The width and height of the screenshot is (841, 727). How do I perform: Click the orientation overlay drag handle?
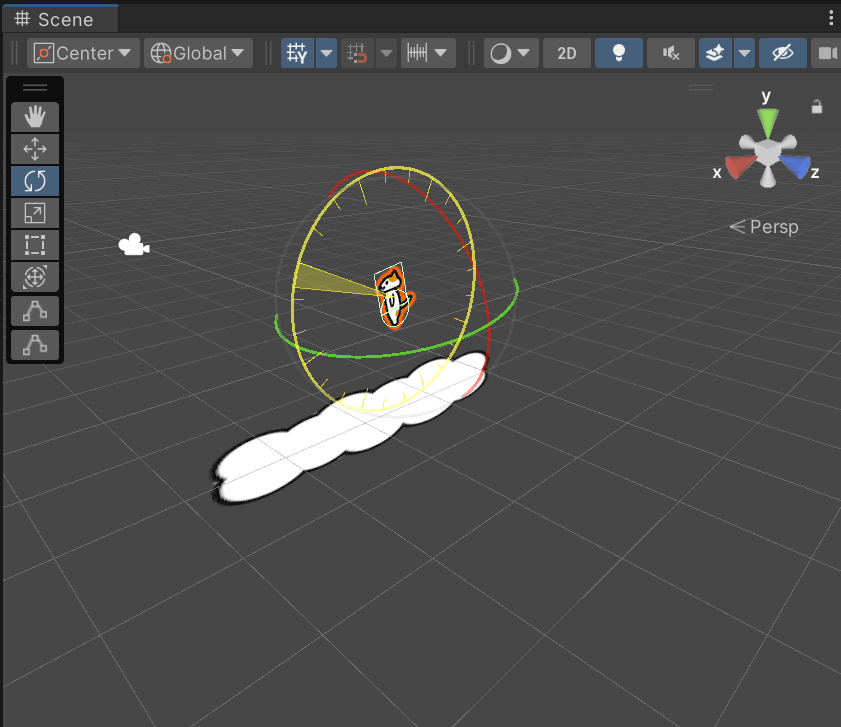[700, 87]
